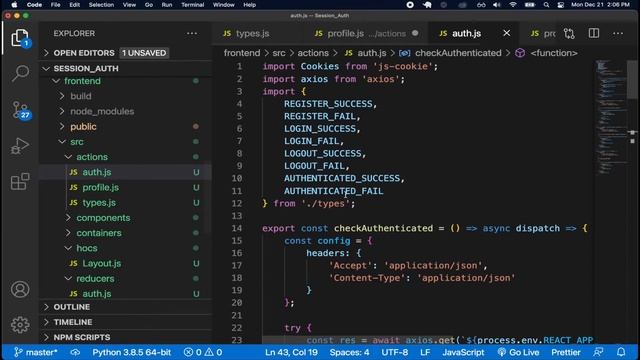This screenshot has height=360, width=640.
Task: Open notifications bell in status bar
Action: (x=621, y=352)
